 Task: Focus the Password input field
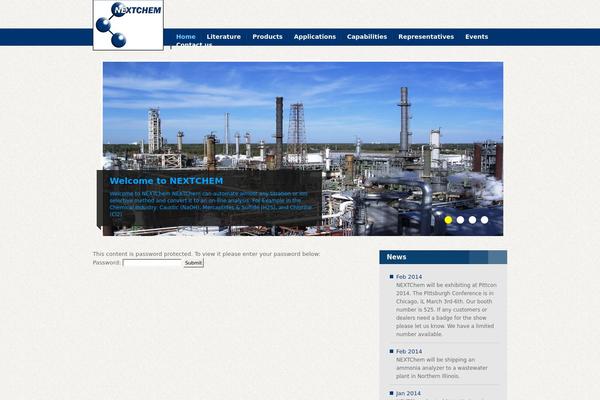click(152, 263)
